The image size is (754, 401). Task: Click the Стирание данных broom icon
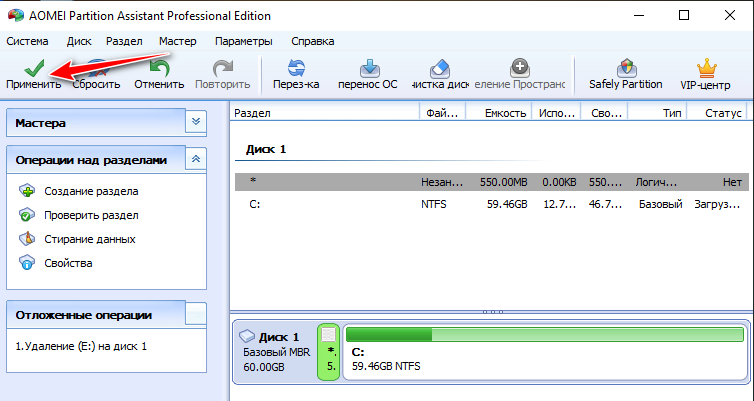(27, 239)
